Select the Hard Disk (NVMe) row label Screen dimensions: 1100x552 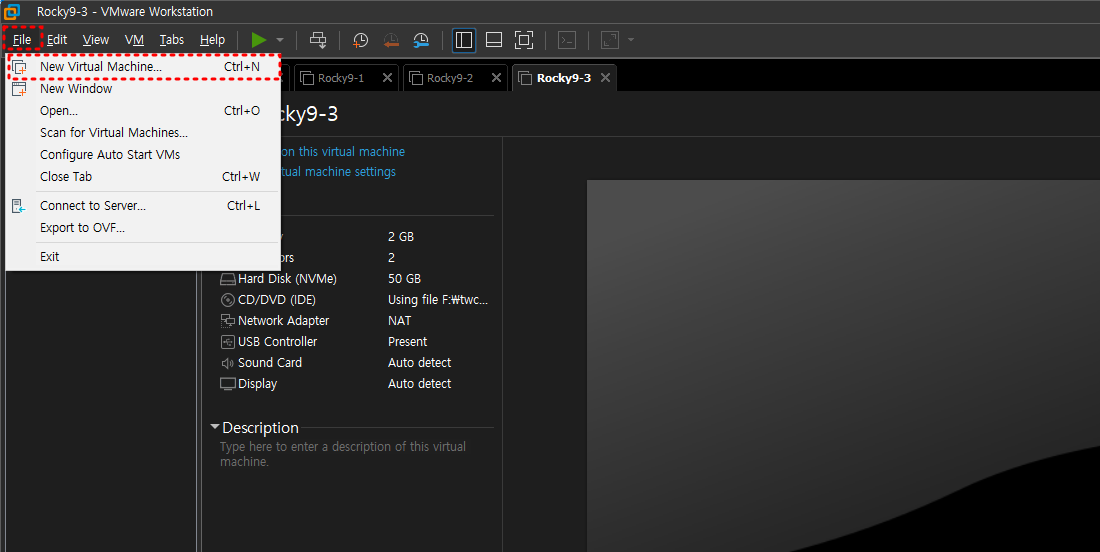point(287,279)
